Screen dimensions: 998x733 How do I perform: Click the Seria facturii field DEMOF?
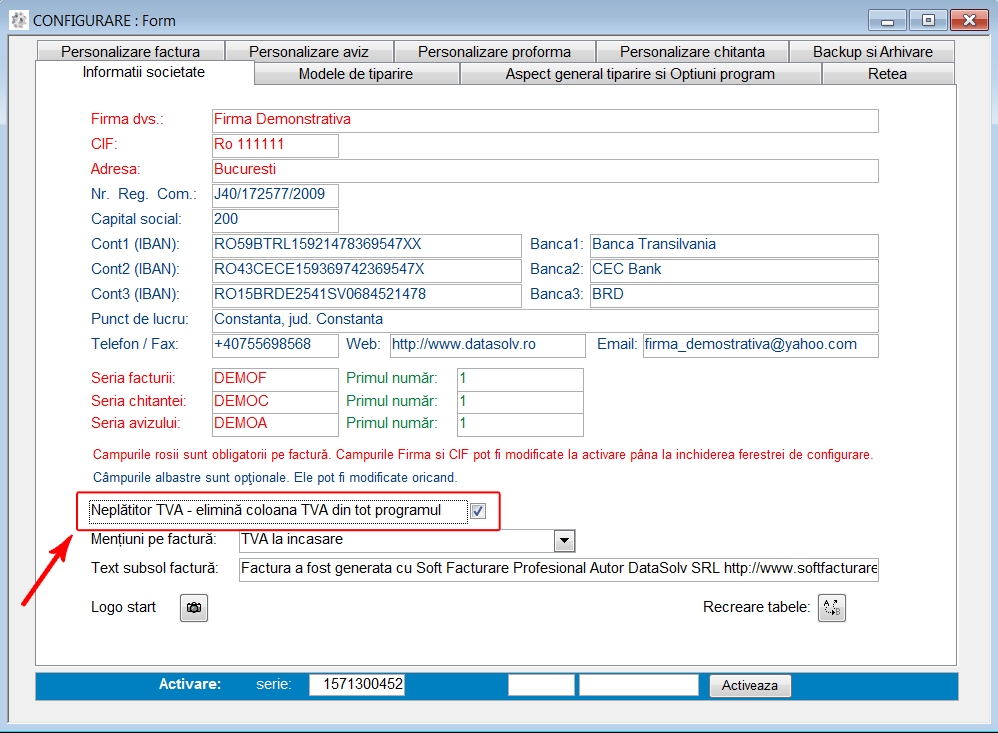pos(275,379)
